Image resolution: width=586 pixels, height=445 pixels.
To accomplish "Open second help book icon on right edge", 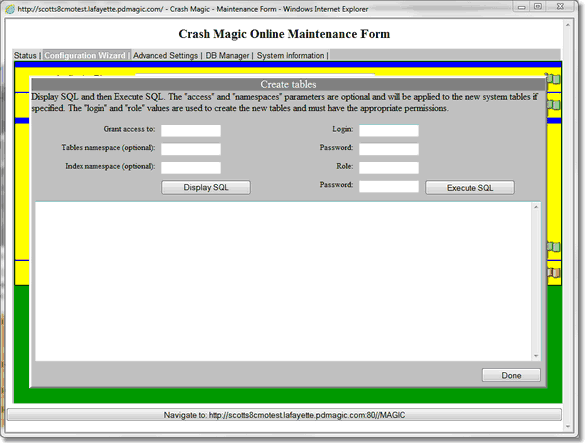I will (x=554, y=105).
